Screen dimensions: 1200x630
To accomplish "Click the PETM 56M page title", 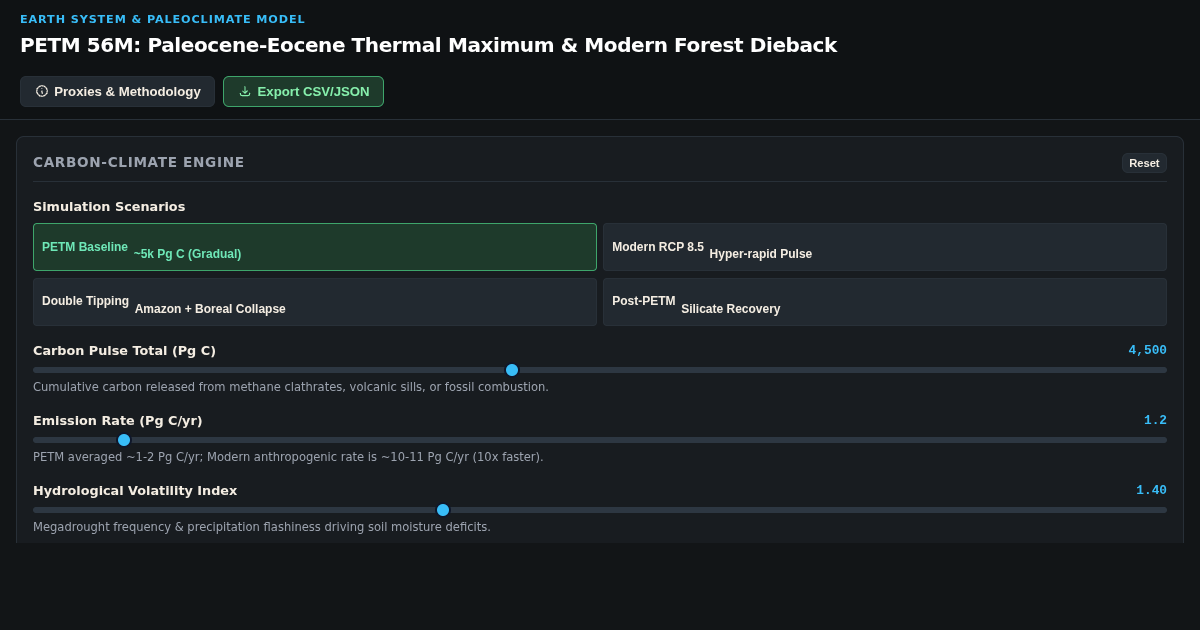I will (428, 45).
